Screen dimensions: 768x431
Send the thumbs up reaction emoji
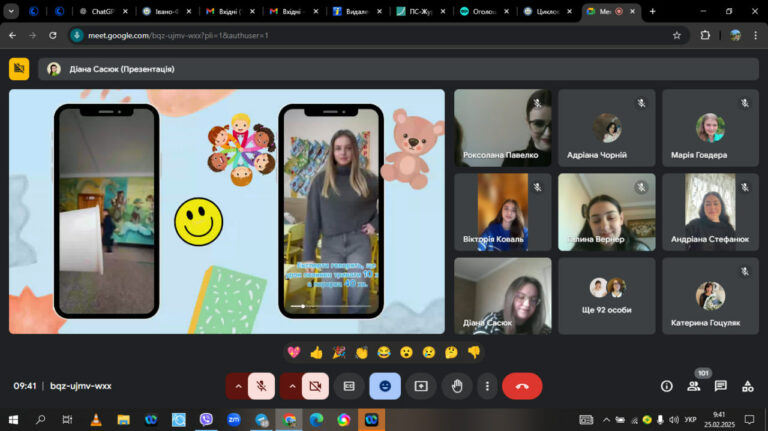point(316,352)
